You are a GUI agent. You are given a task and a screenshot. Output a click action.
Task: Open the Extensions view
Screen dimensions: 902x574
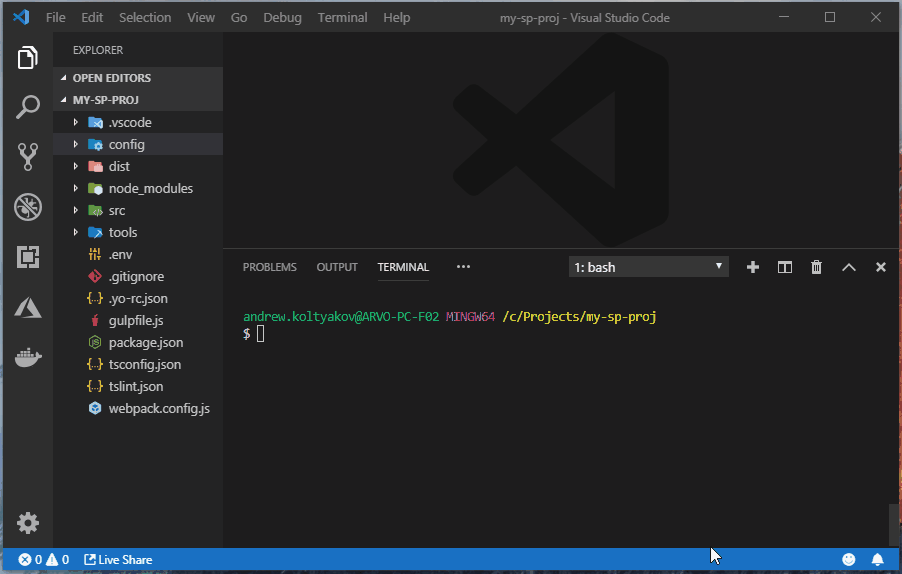28,257
